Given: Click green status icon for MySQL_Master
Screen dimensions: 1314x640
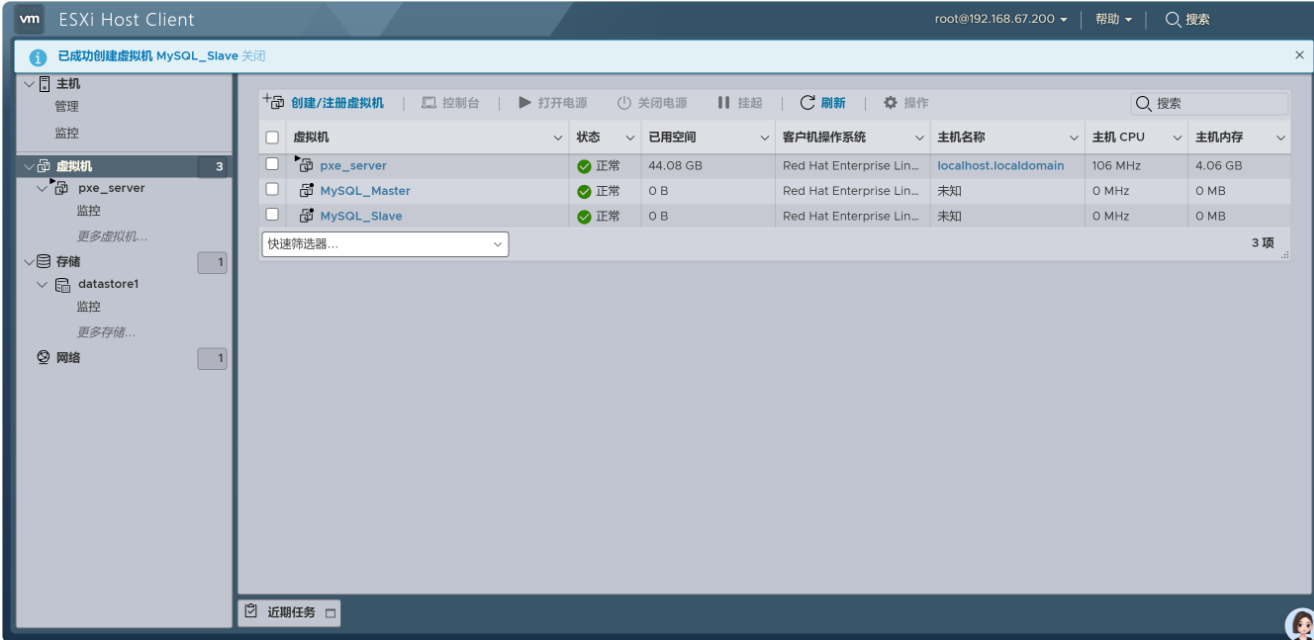Looking at the screenshot, I should (x=585, y=191).
